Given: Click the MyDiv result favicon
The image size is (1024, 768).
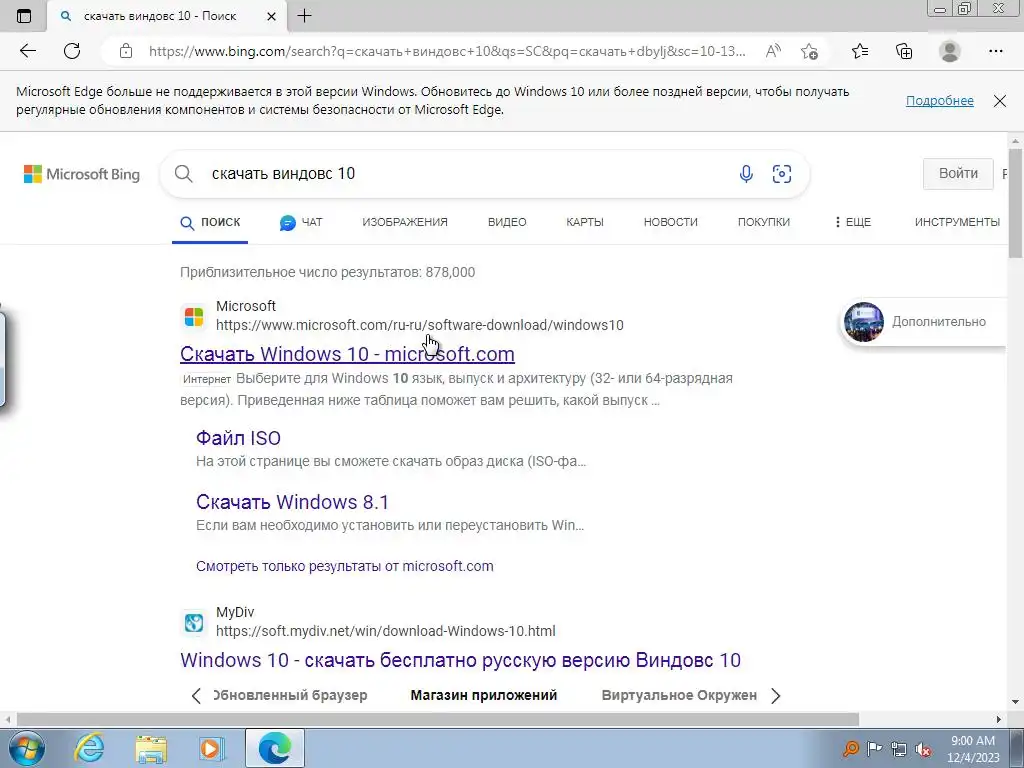Looking at the screenshot, I should [194, 622].
